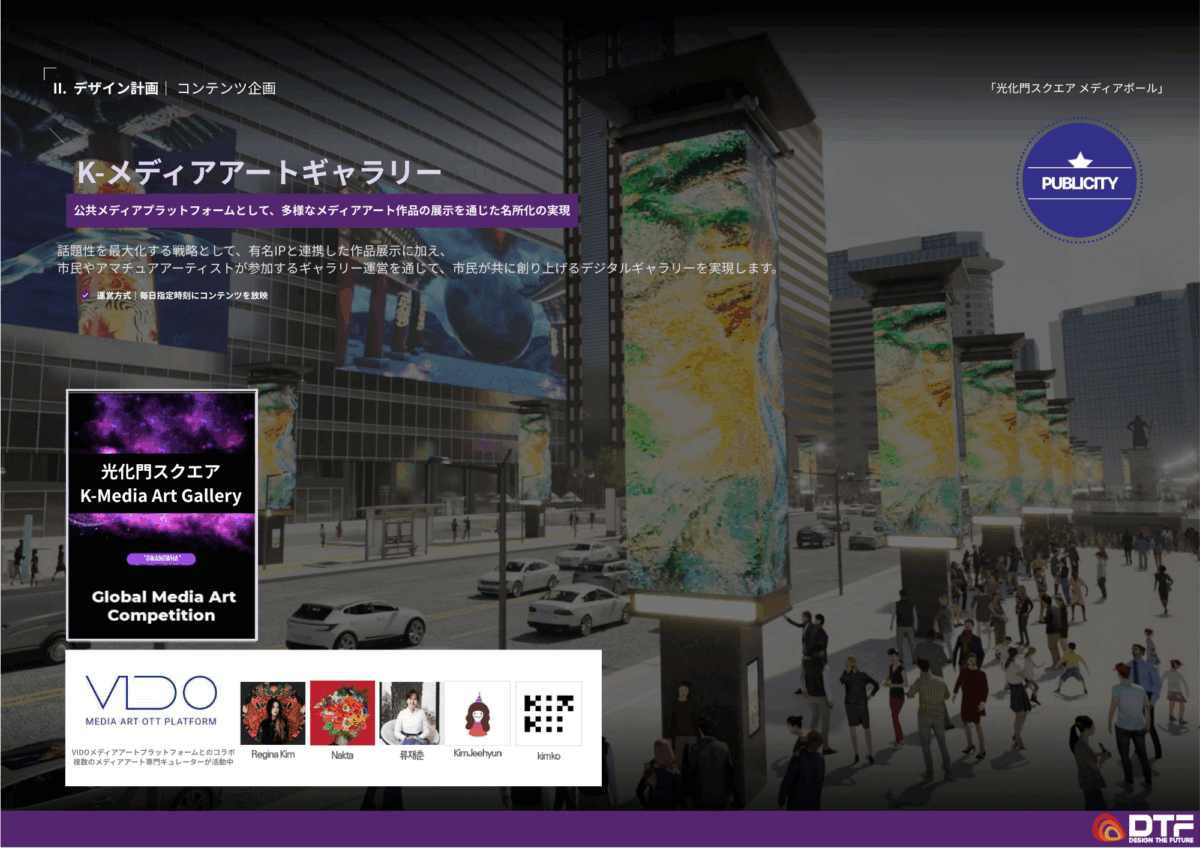Select the kimko pixel logo icon

pos(548,713)
